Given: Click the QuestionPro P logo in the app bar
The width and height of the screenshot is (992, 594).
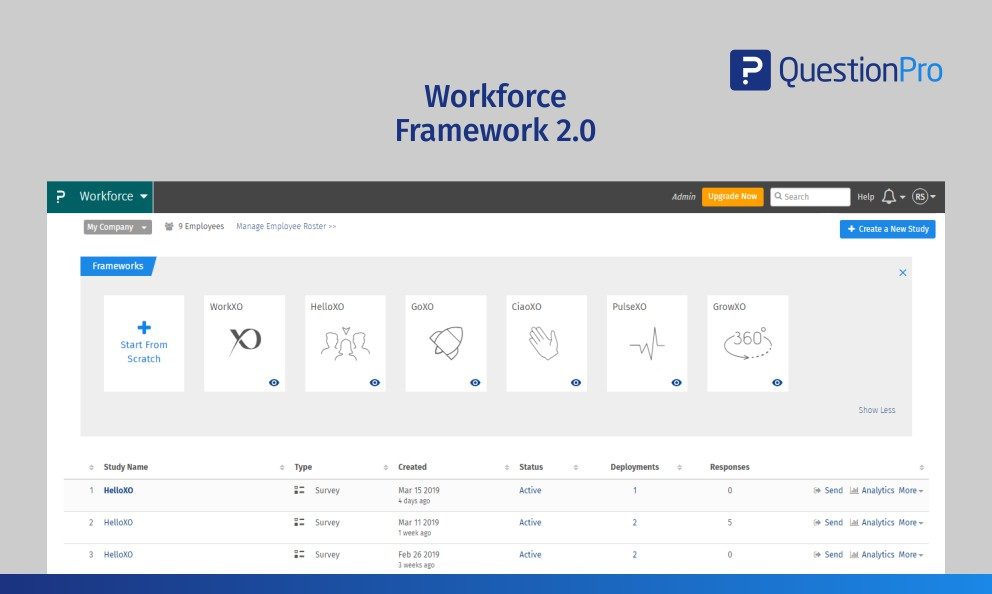Looking at the screenshot, I should 61,197.
